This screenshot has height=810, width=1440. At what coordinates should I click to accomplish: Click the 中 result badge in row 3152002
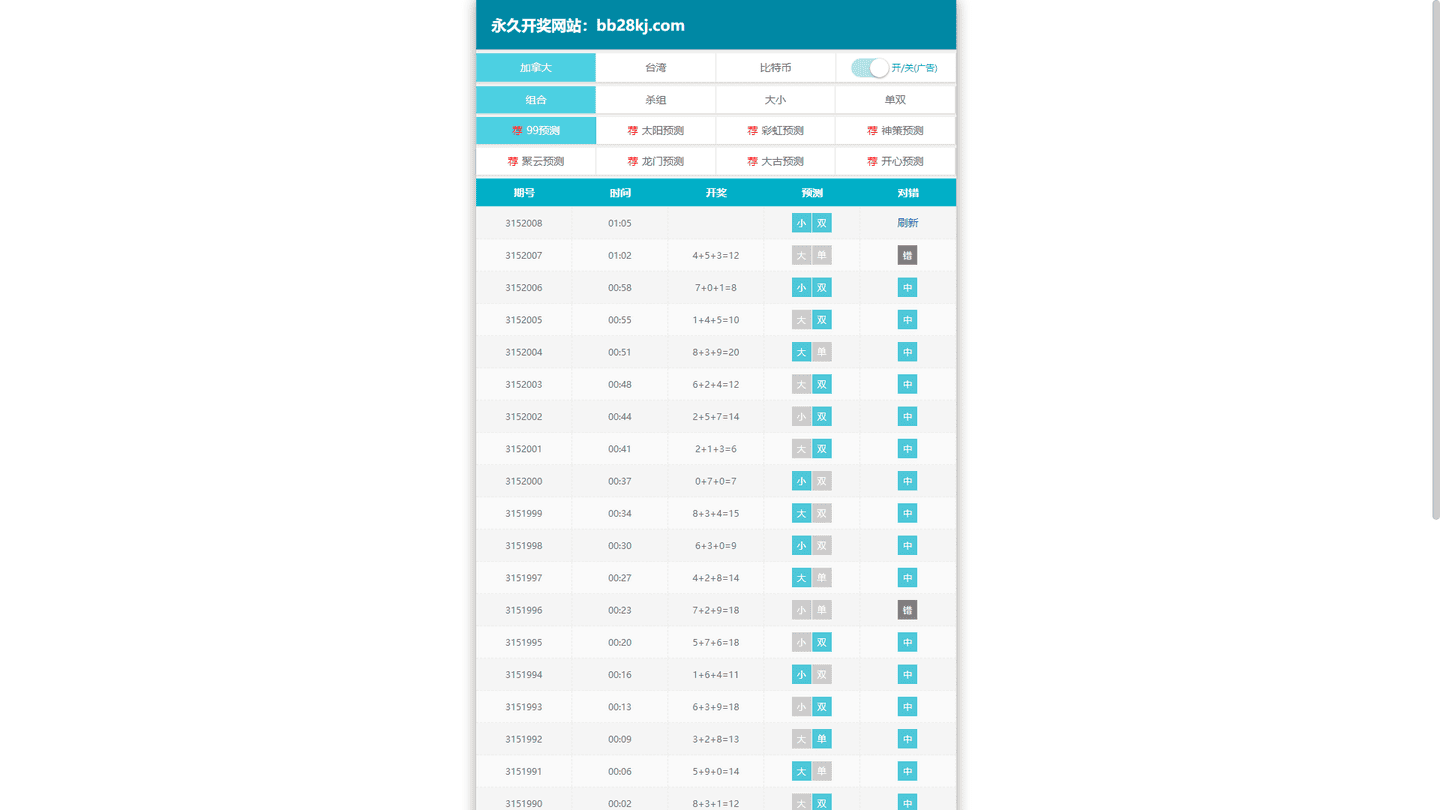click(x=908, y=417)
